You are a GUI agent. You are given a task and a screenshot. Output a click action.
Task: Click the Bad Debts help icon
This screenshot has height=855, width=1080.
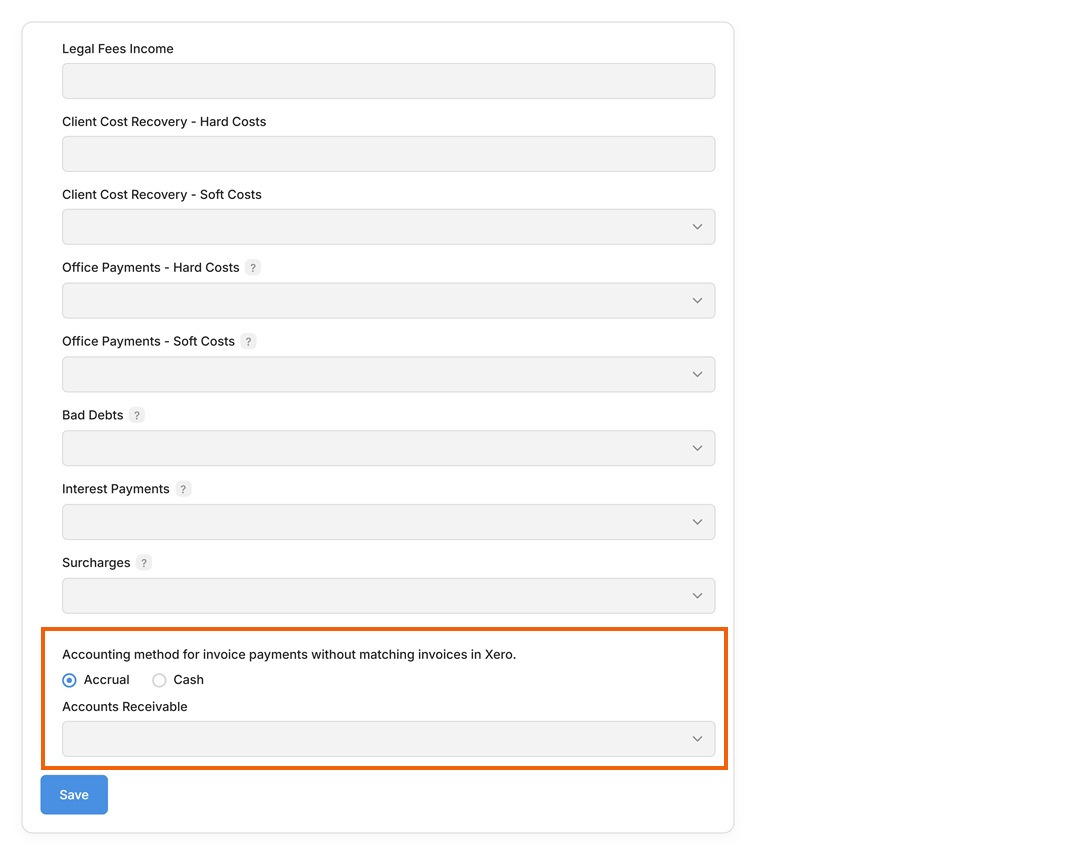(x=137, y=415)
